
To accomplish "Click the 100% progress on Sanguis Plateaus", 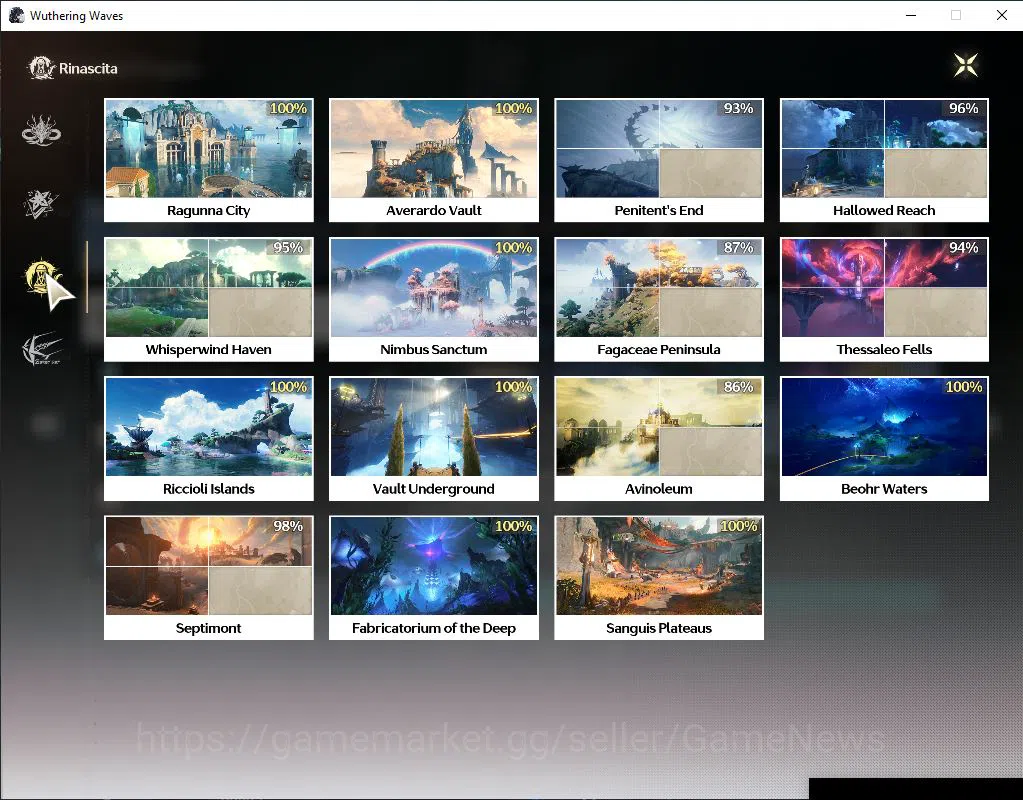I will point(739,526).
